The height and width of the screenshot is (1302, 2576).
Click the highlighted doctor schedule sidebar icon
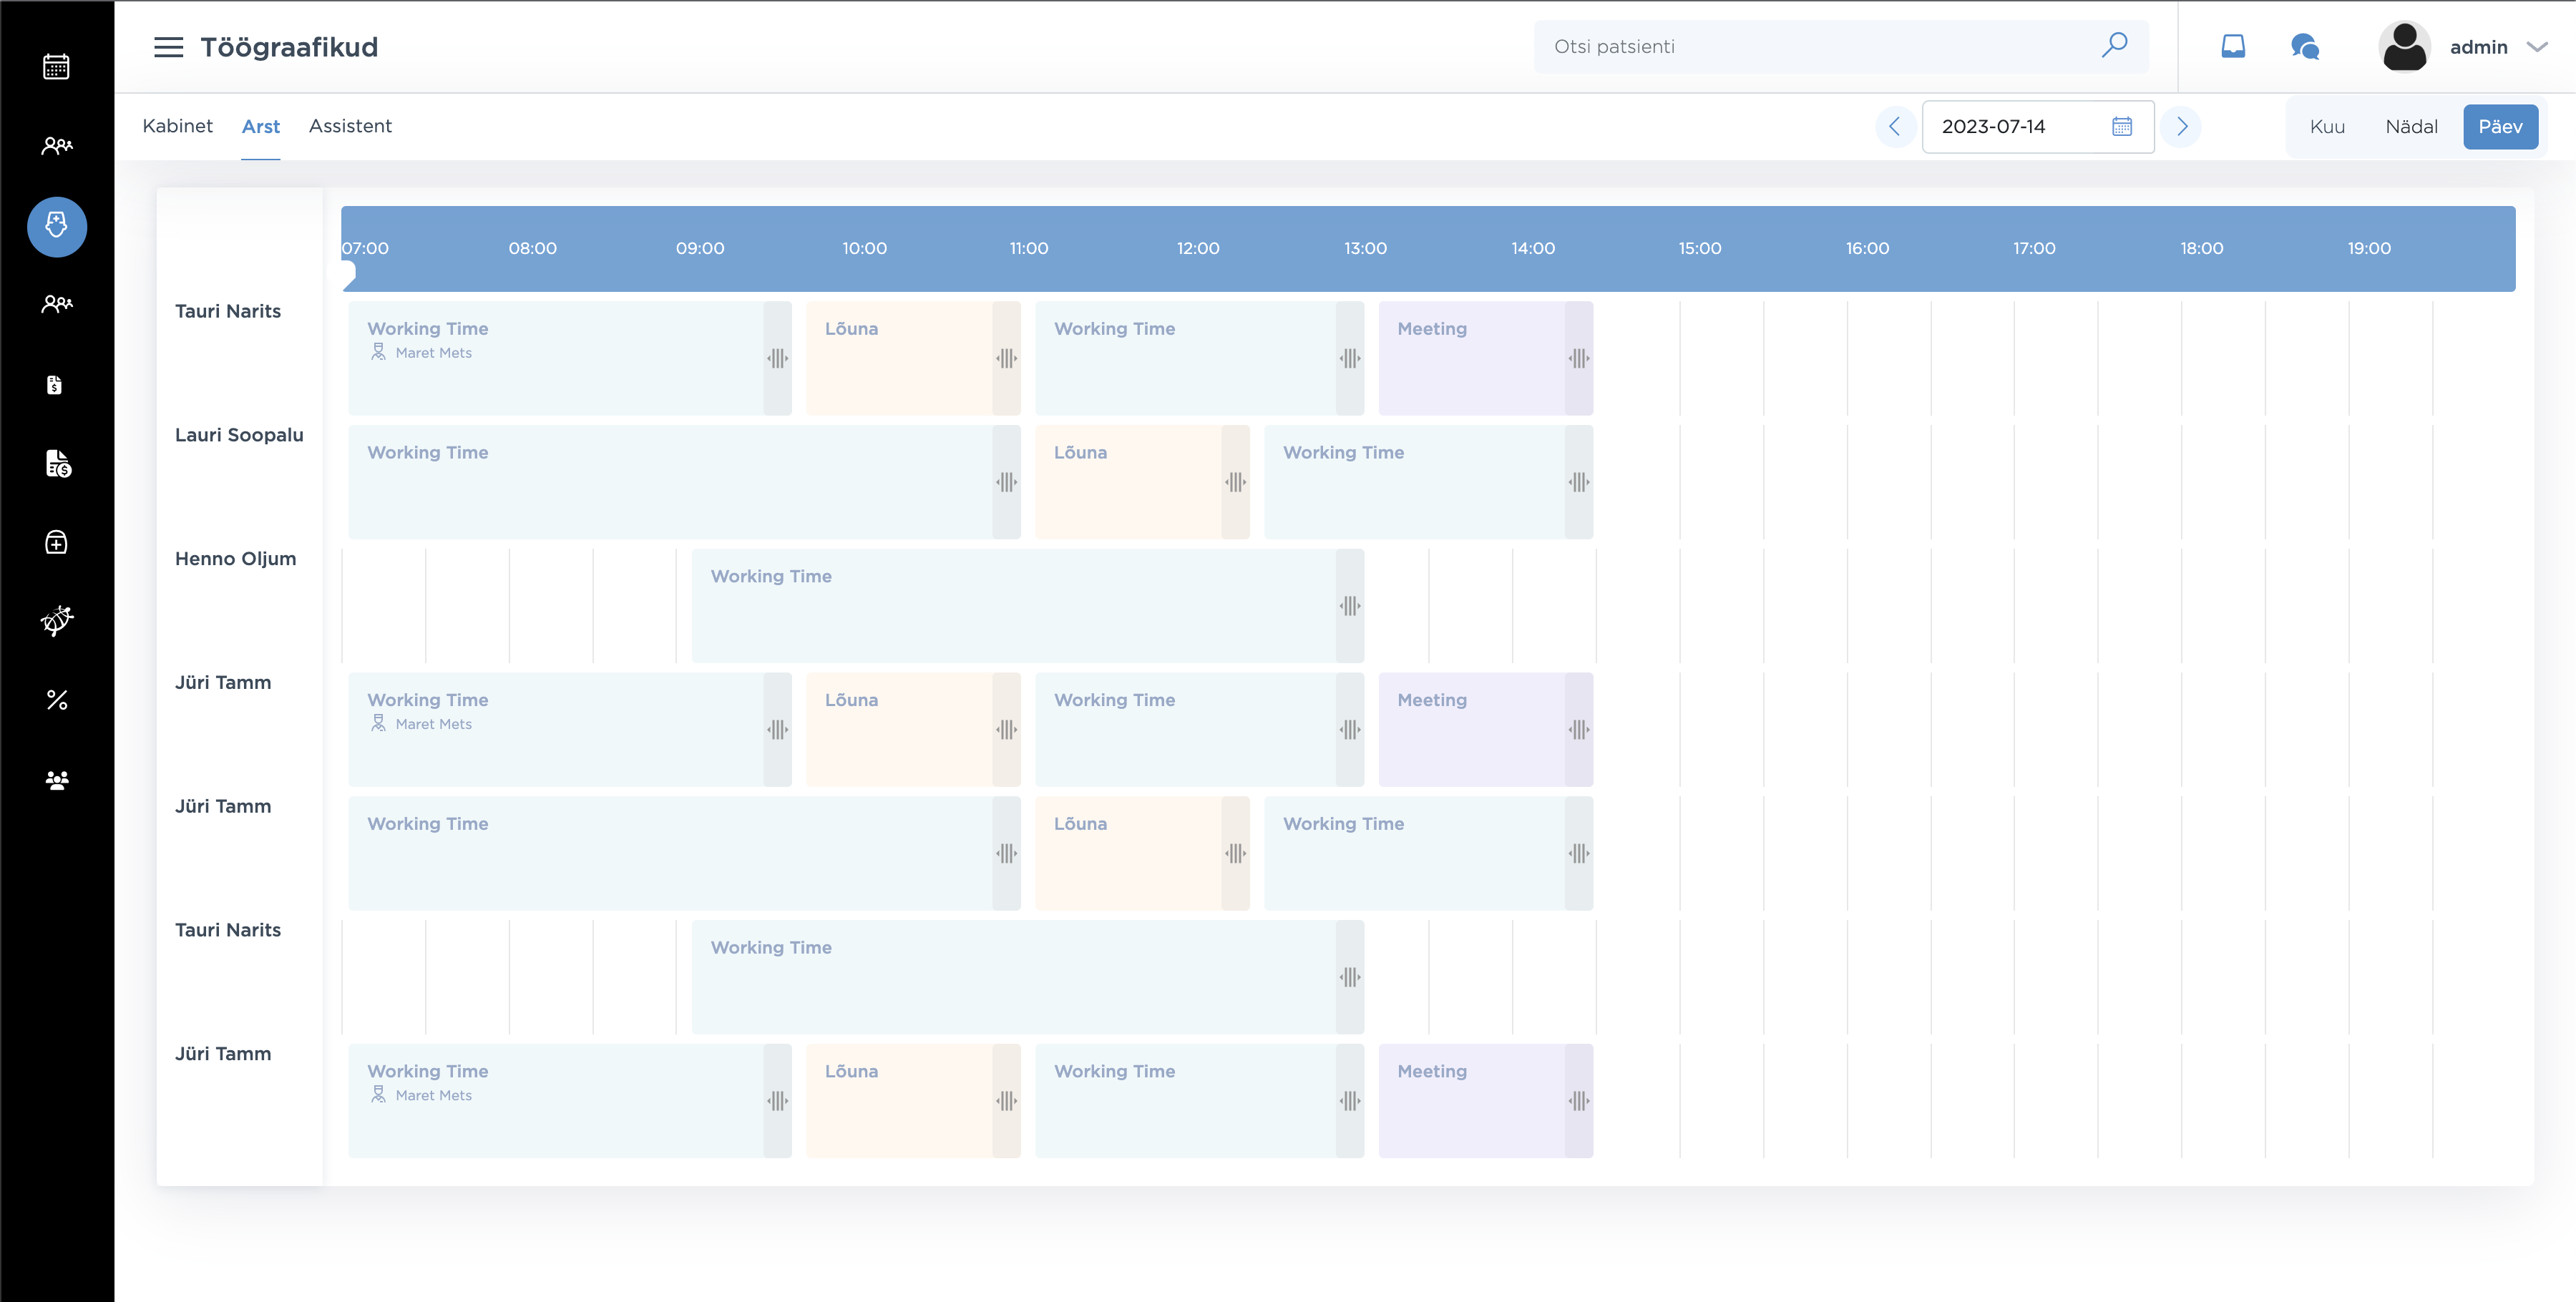tap(57, 226)
